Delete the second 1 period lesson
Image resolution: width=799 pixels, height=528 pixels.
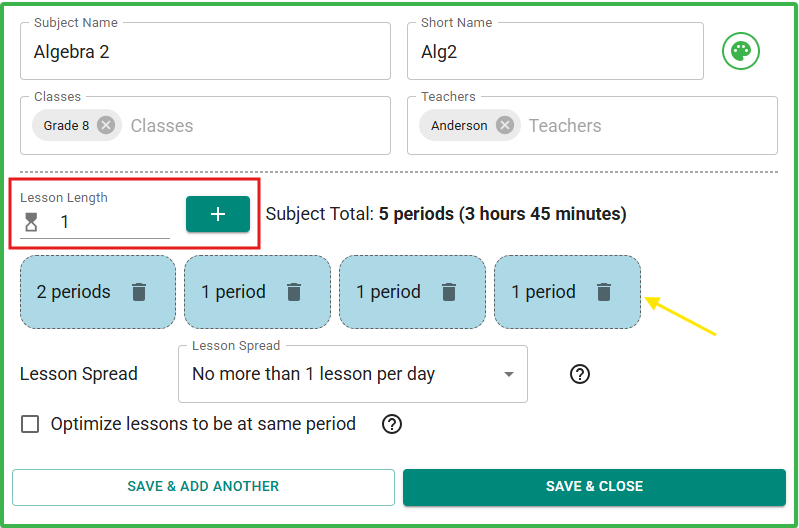[x=449, y=292]
